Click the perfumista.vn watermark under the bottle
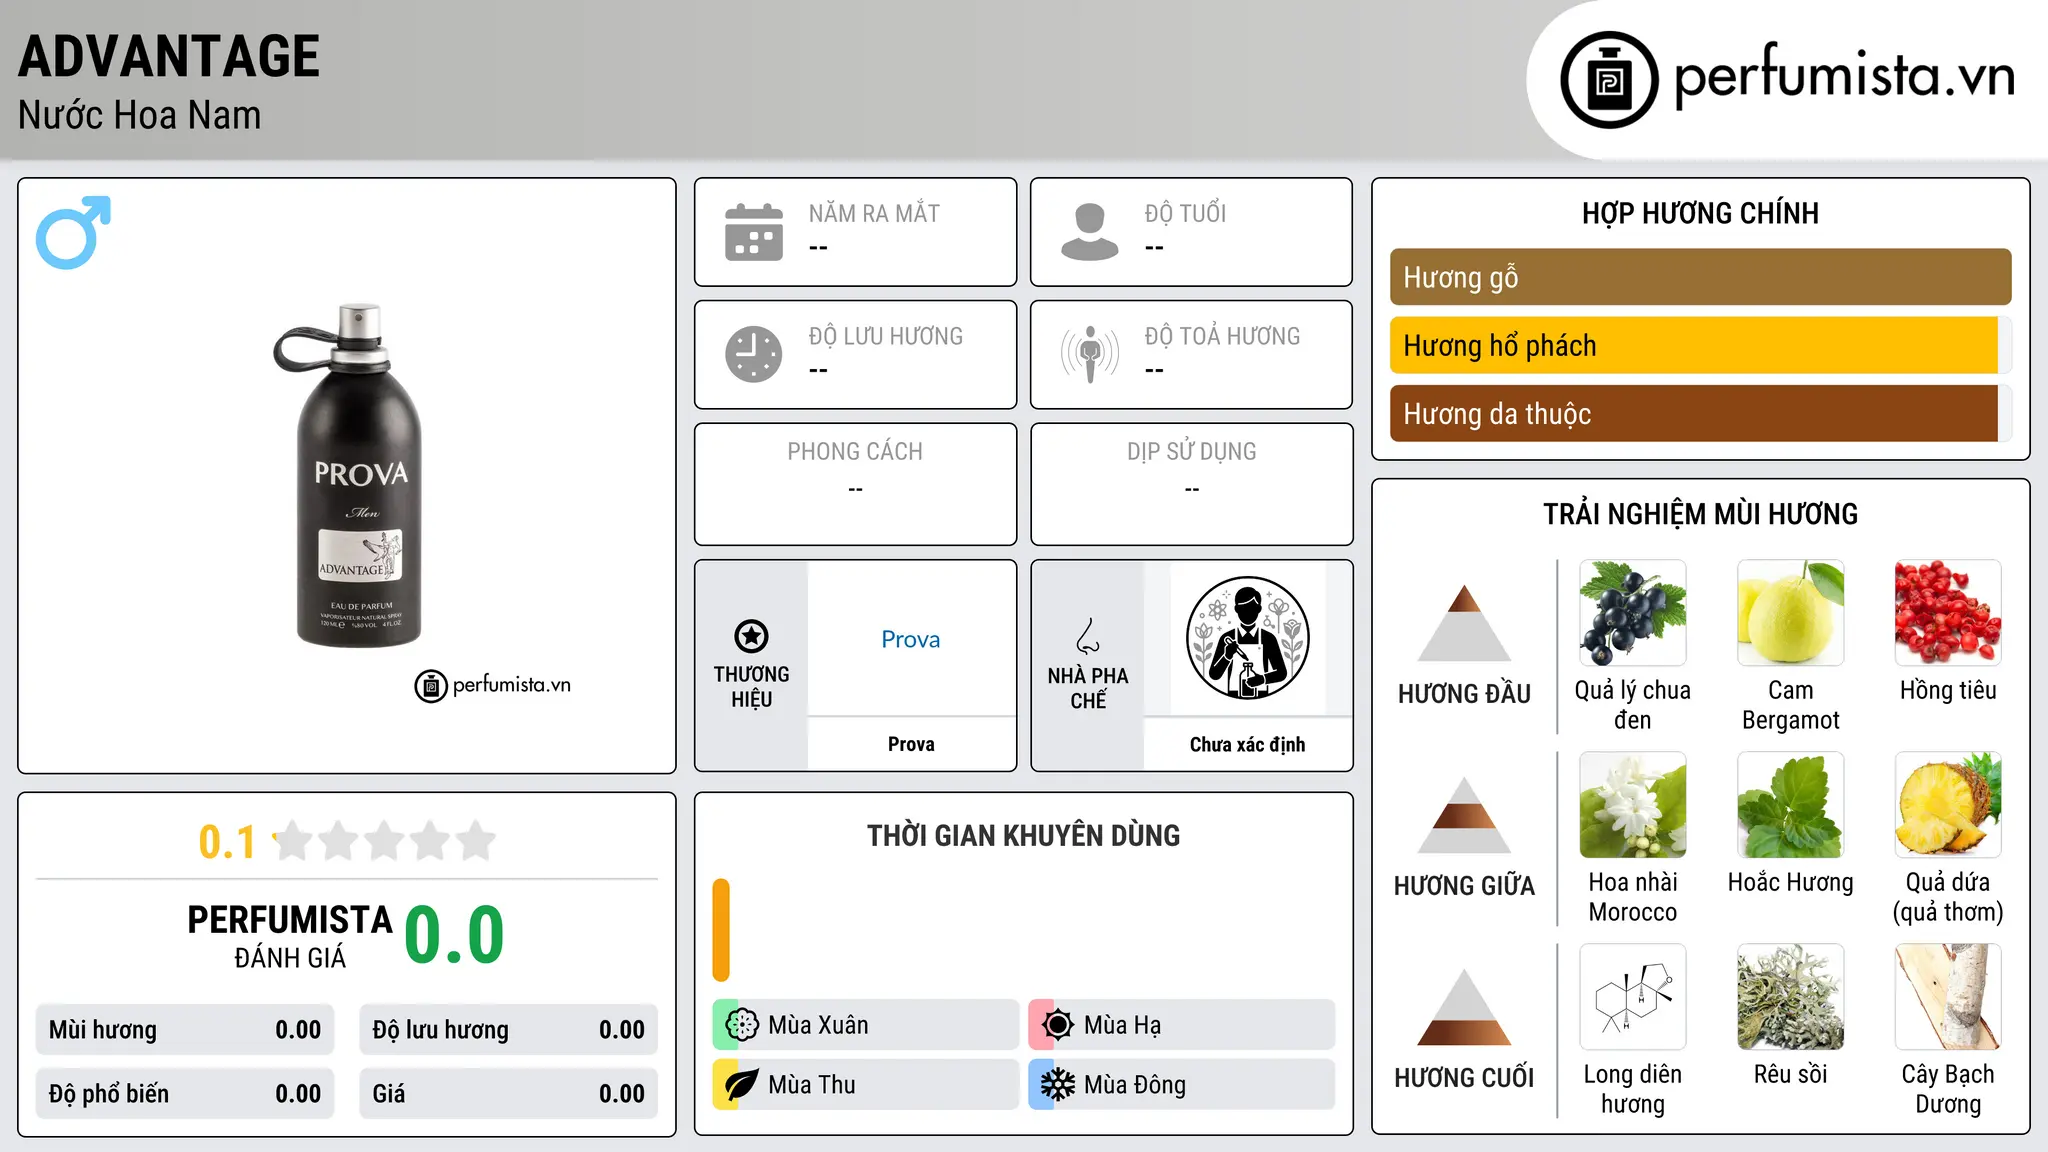Image resolution: width=2048 pixels, height=1152 pixels. (x=492, y=686)
